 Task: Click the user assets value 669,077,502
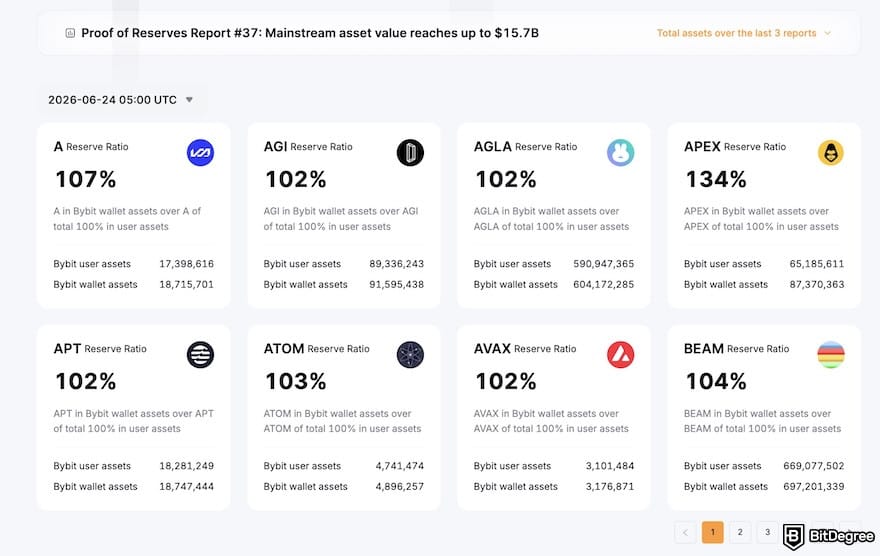813,466
